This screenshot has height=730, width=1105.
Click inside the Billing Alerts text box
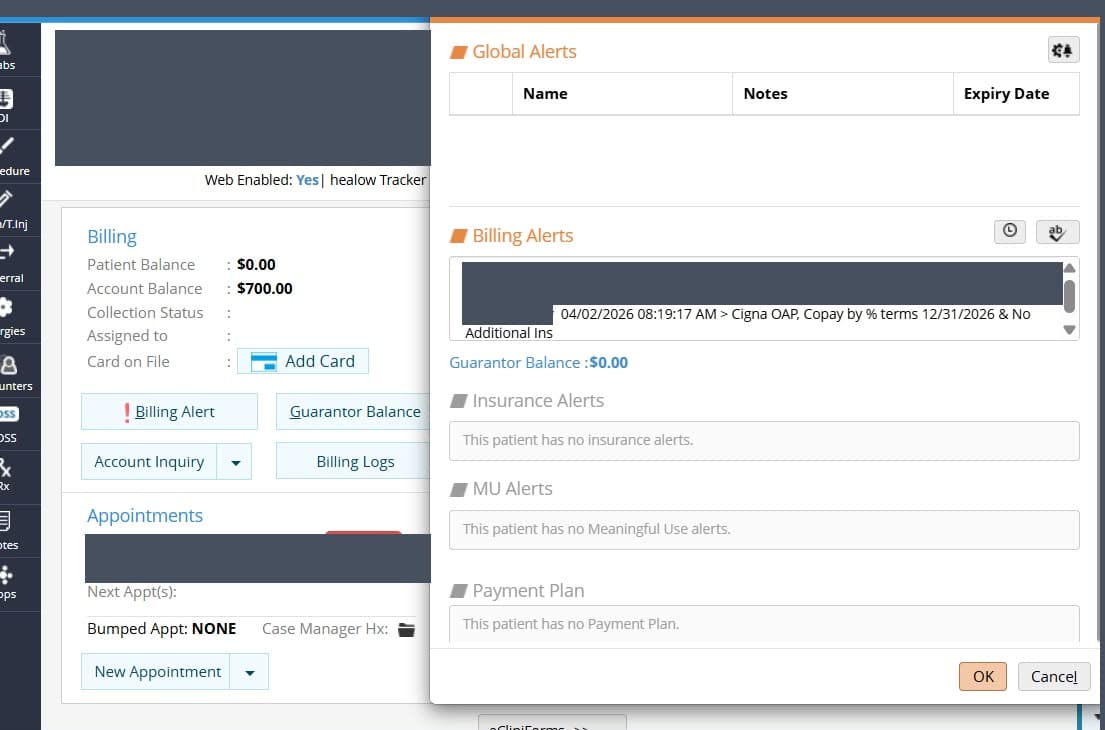(757, 299)
